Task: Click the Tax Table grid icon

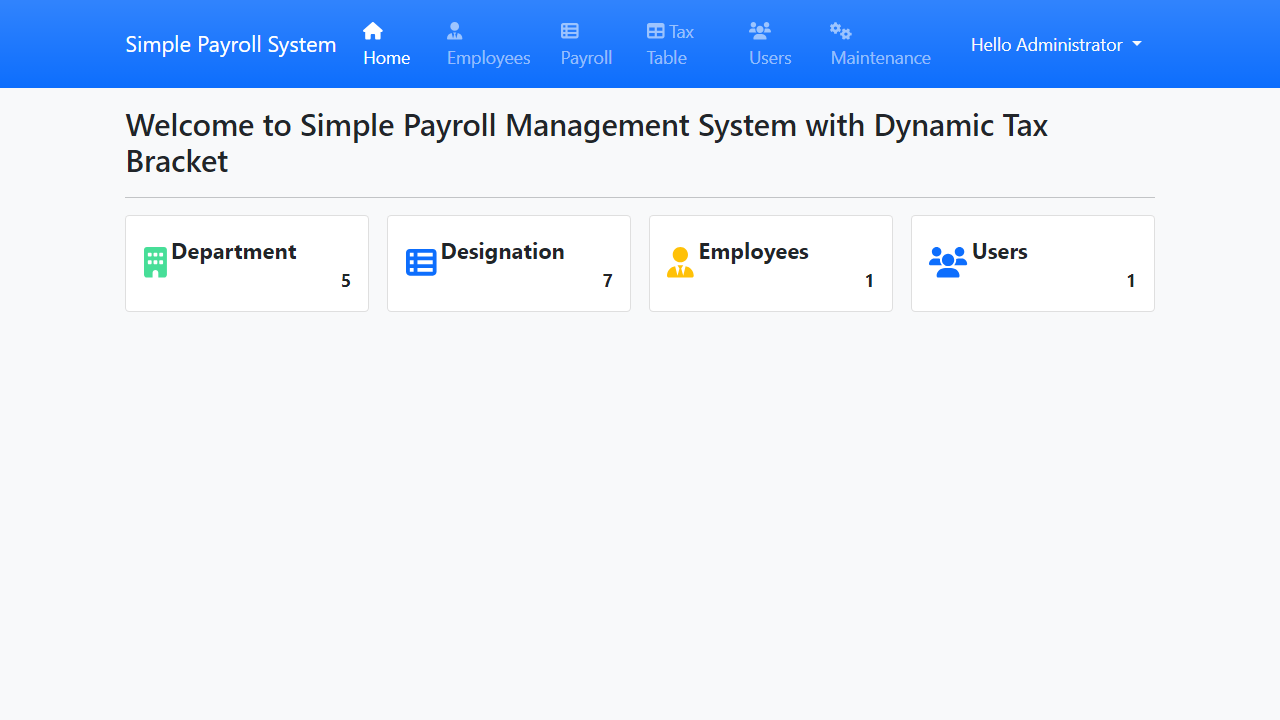Action: point(656,31)
